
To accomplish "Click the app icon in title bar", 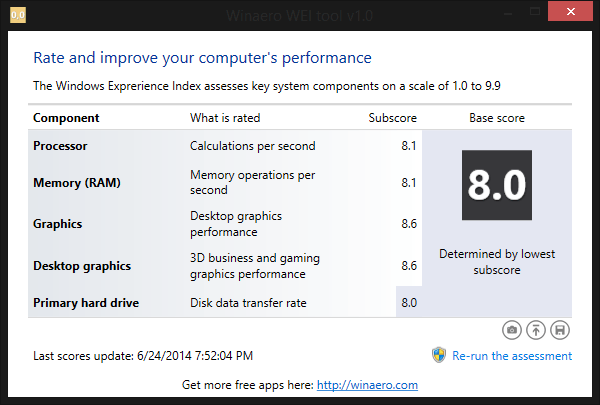I will coord(17,15).
